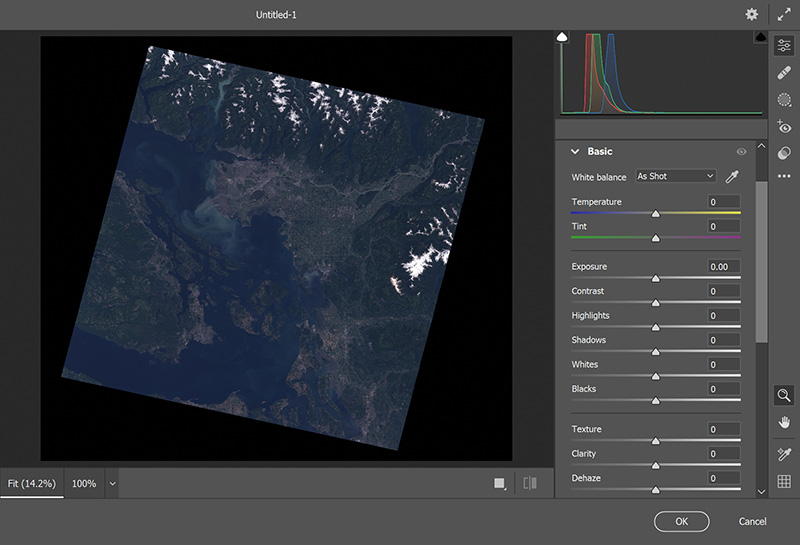This screenshot has width=800, height=545.
Task: Toggle Basic panel visibility eye
Action: coord(741,152)
